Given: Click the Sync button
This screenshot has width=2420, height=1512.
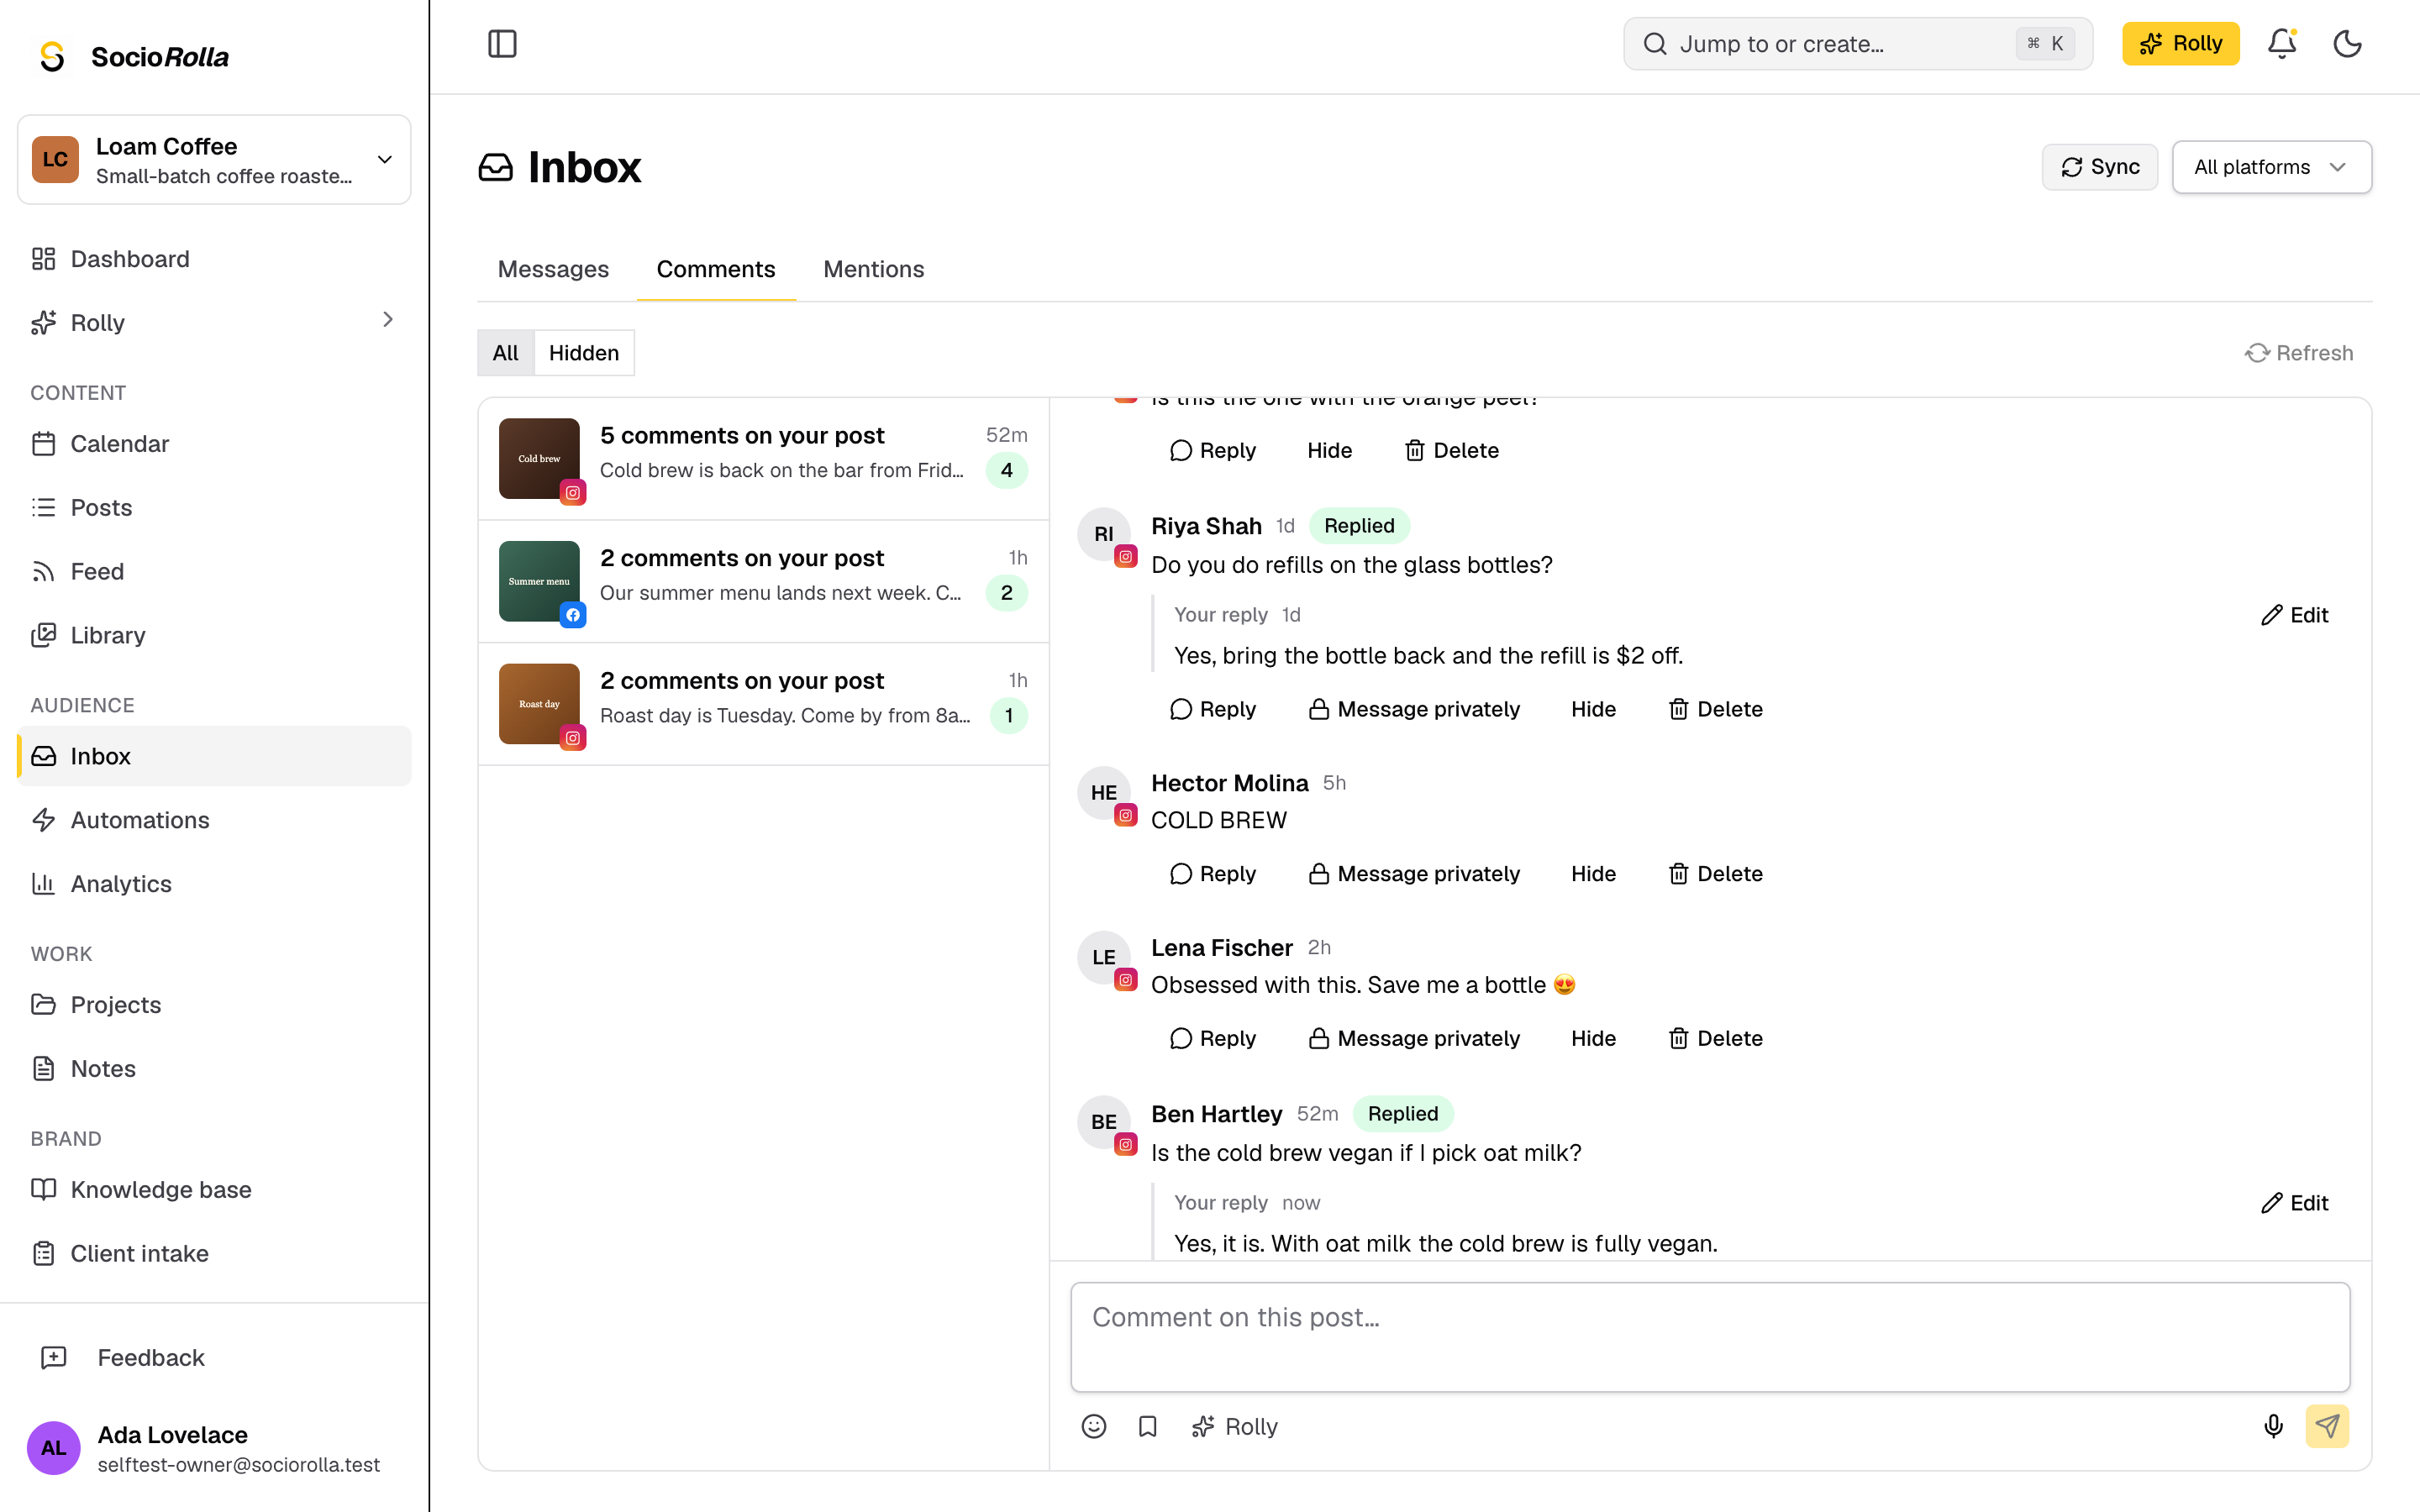Looking at the screenshot, I should point(2100,167).
